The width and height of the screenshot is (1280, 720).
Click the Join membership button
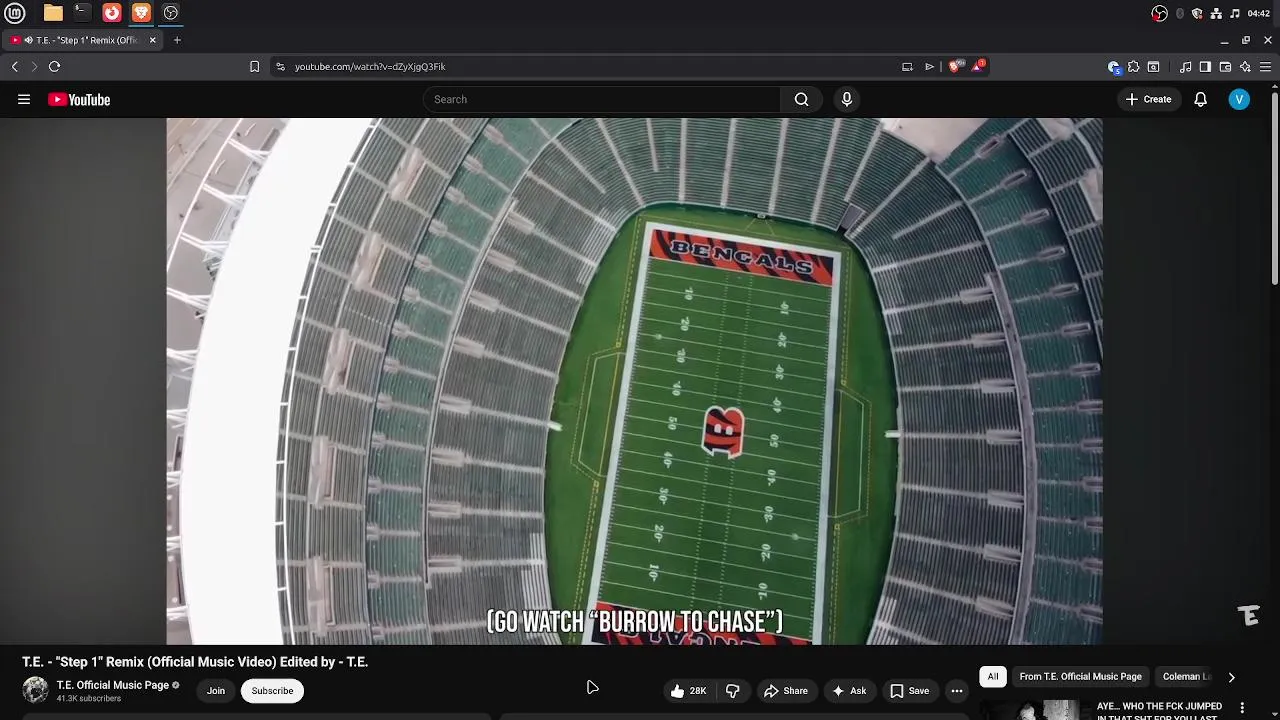[216, 691]
